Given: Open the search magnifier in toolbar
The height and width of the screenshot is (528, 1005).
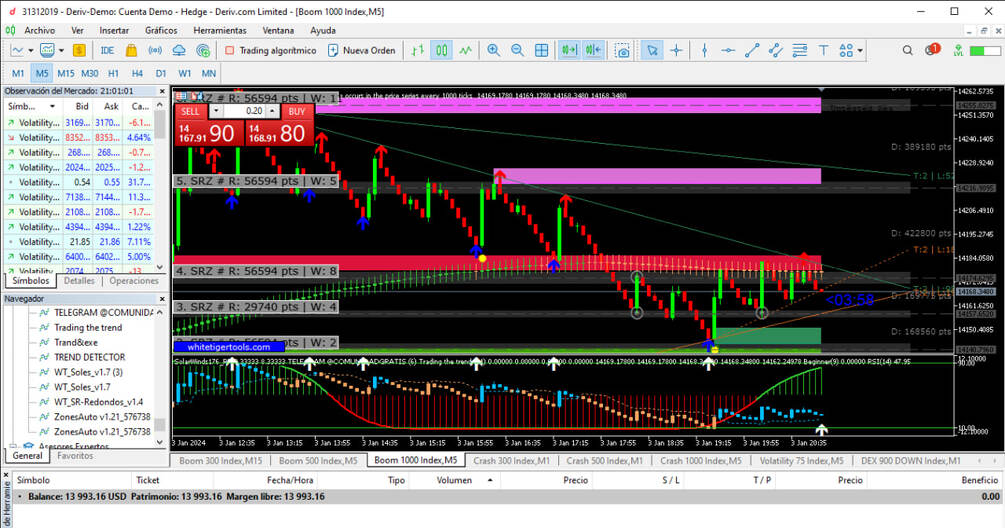Looking at the screenshot, I should point(908,50).
